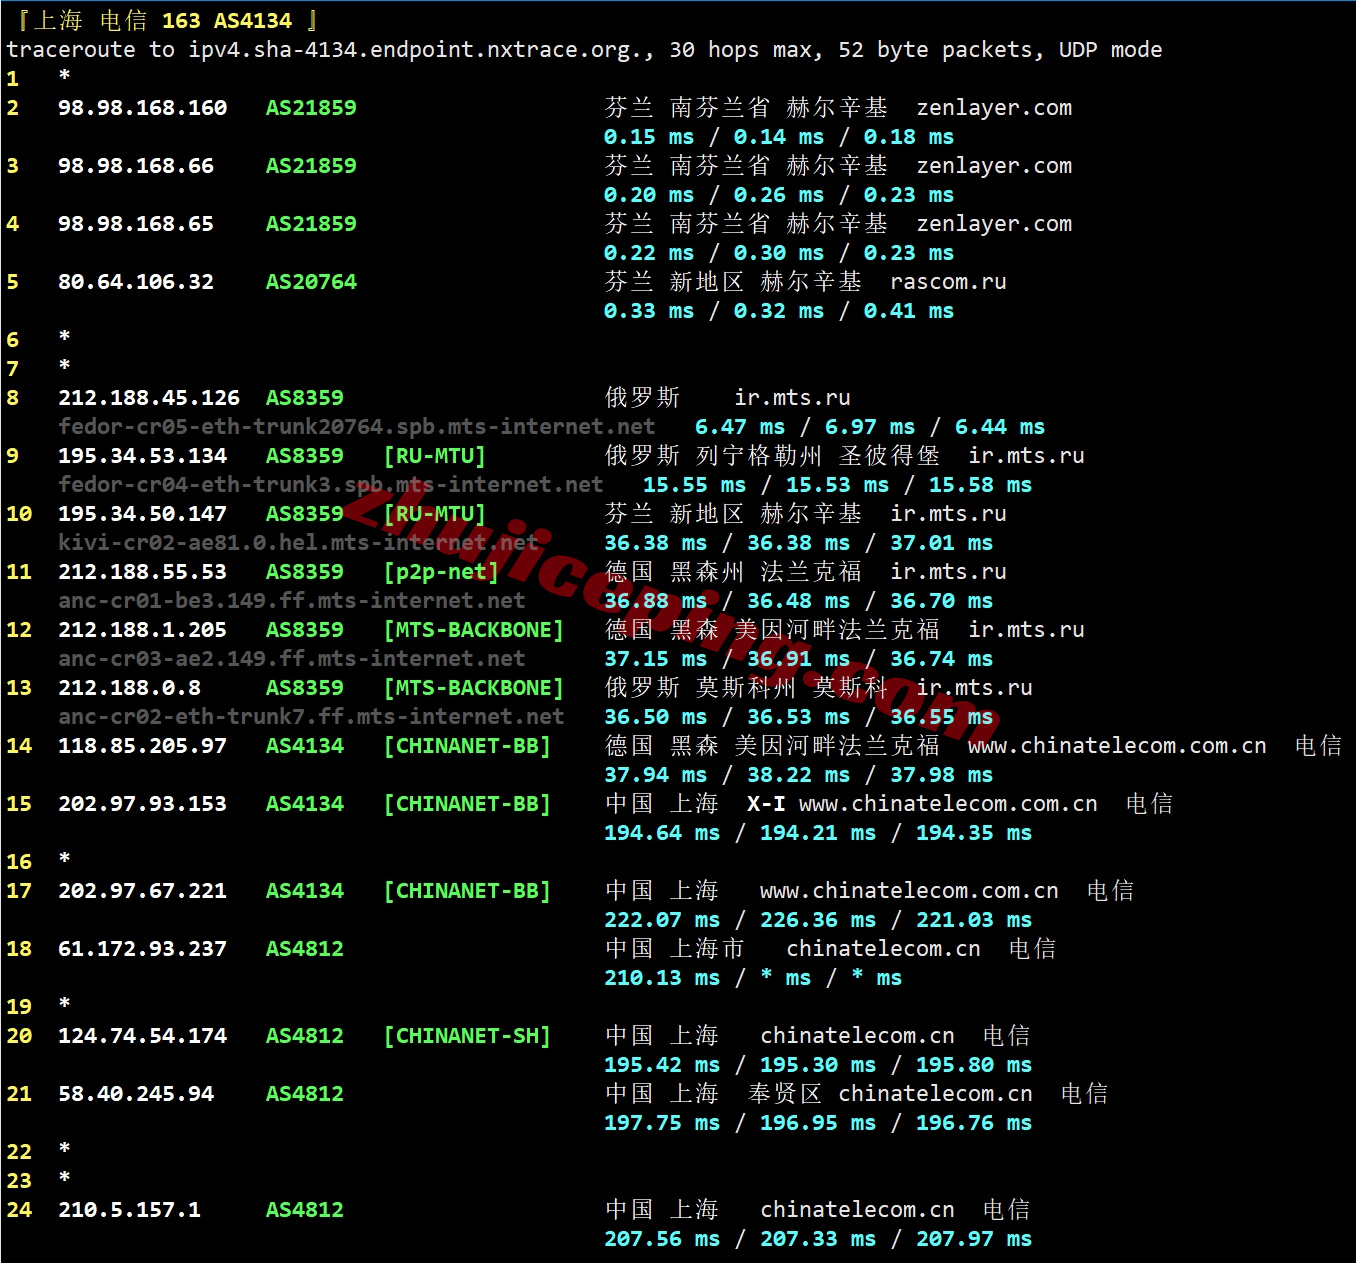Select IP address 124.74.54.174
1356x1263 pixels.
[x=143, y=1036]
